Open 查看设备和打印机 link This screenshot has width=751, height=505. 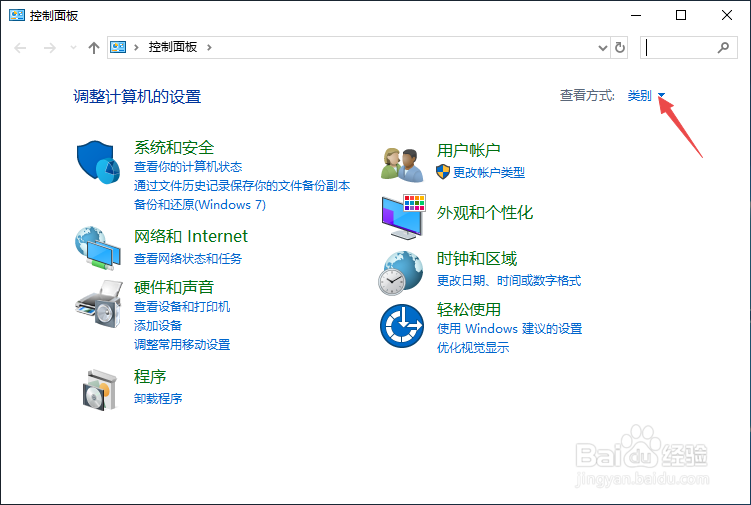pos(182,307)
